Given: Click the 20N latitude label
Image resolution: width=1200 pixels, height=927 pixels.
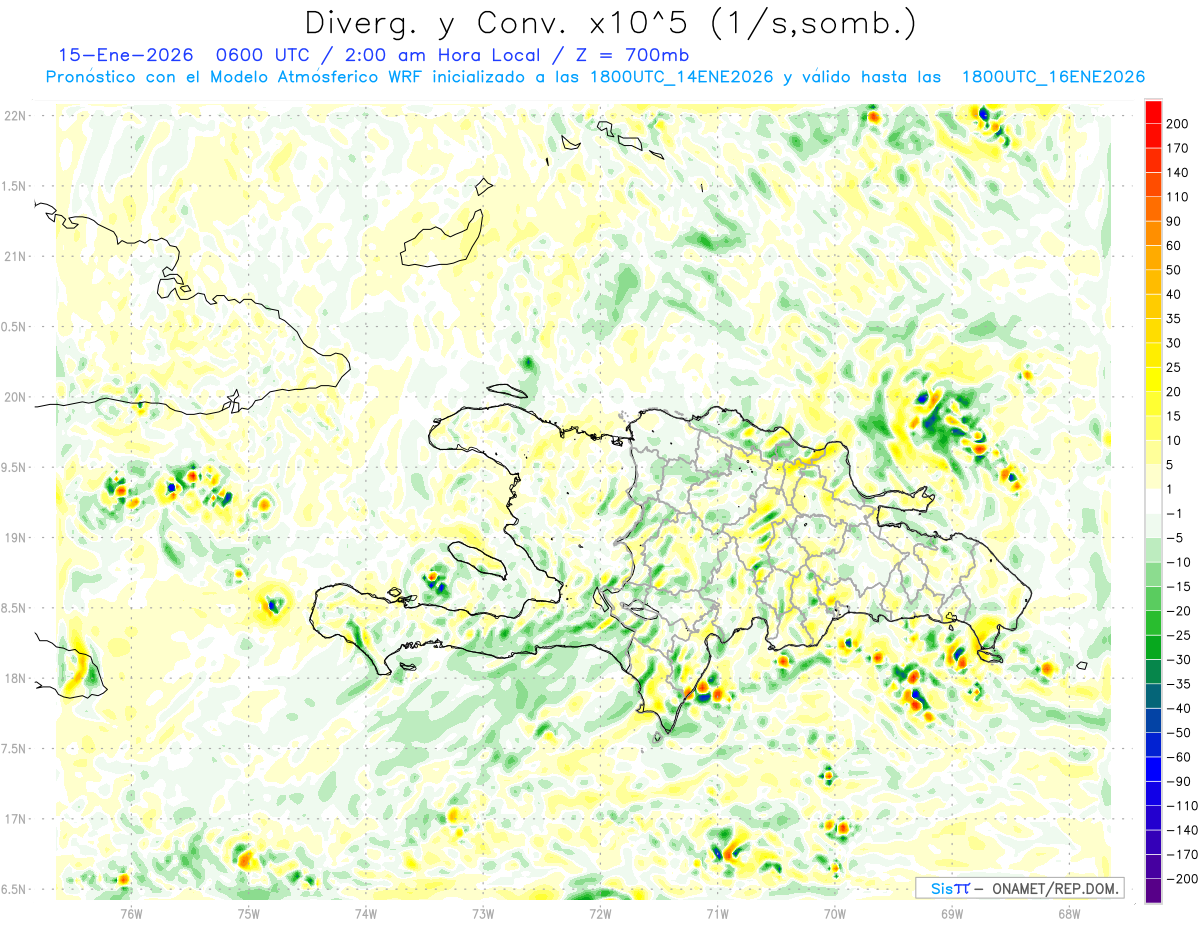Looking at the screenshot, I should [x=14, y=397].
